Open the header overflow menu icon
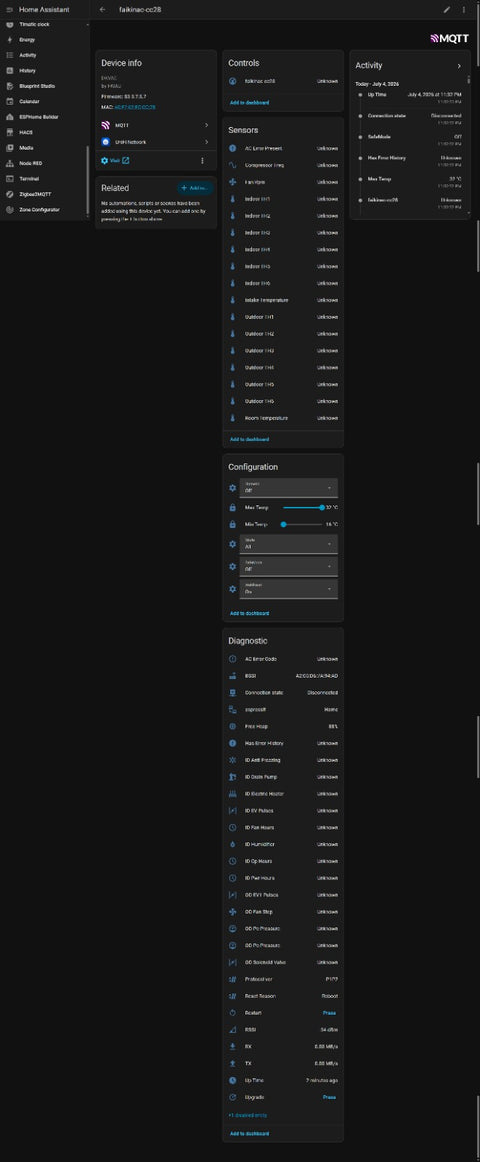Screen dimensions: 480x1162 coord(464,10)
